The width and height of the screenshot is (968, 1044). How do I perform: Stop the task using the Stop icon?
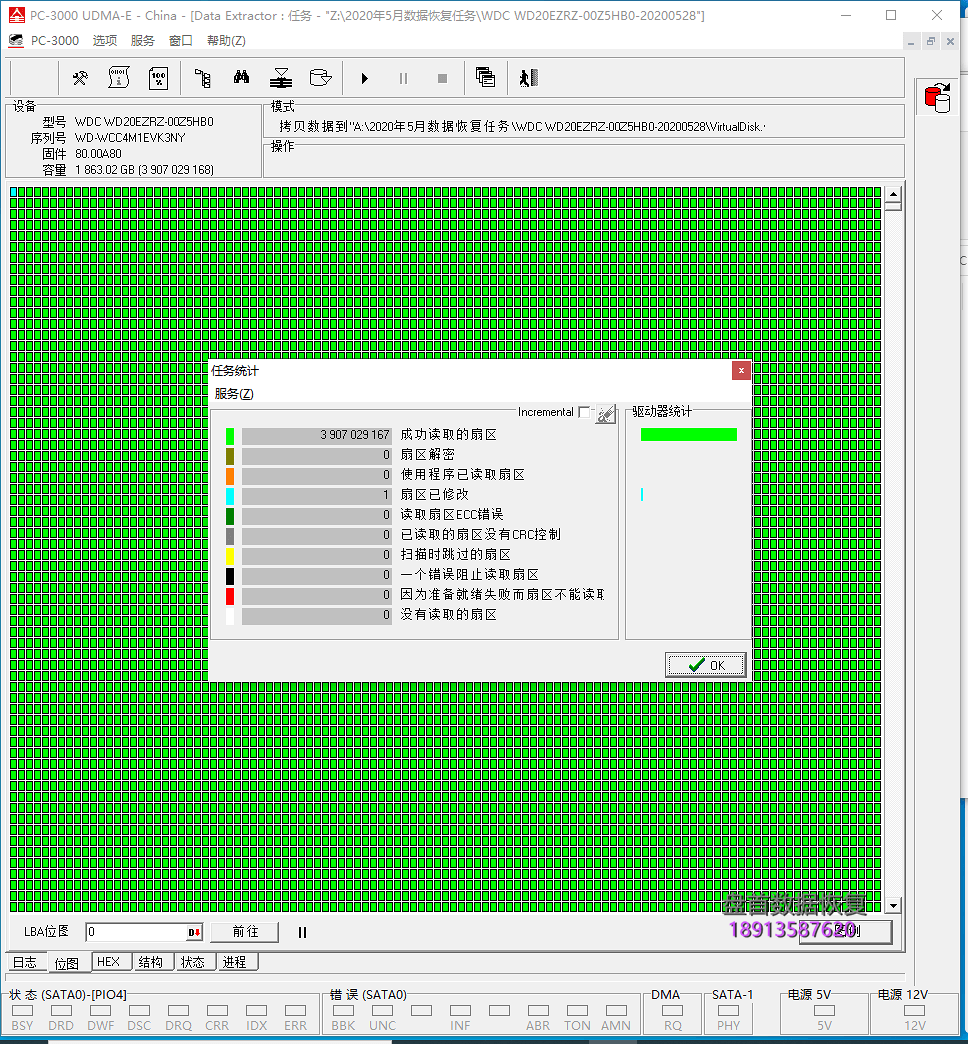coord(443,77)
